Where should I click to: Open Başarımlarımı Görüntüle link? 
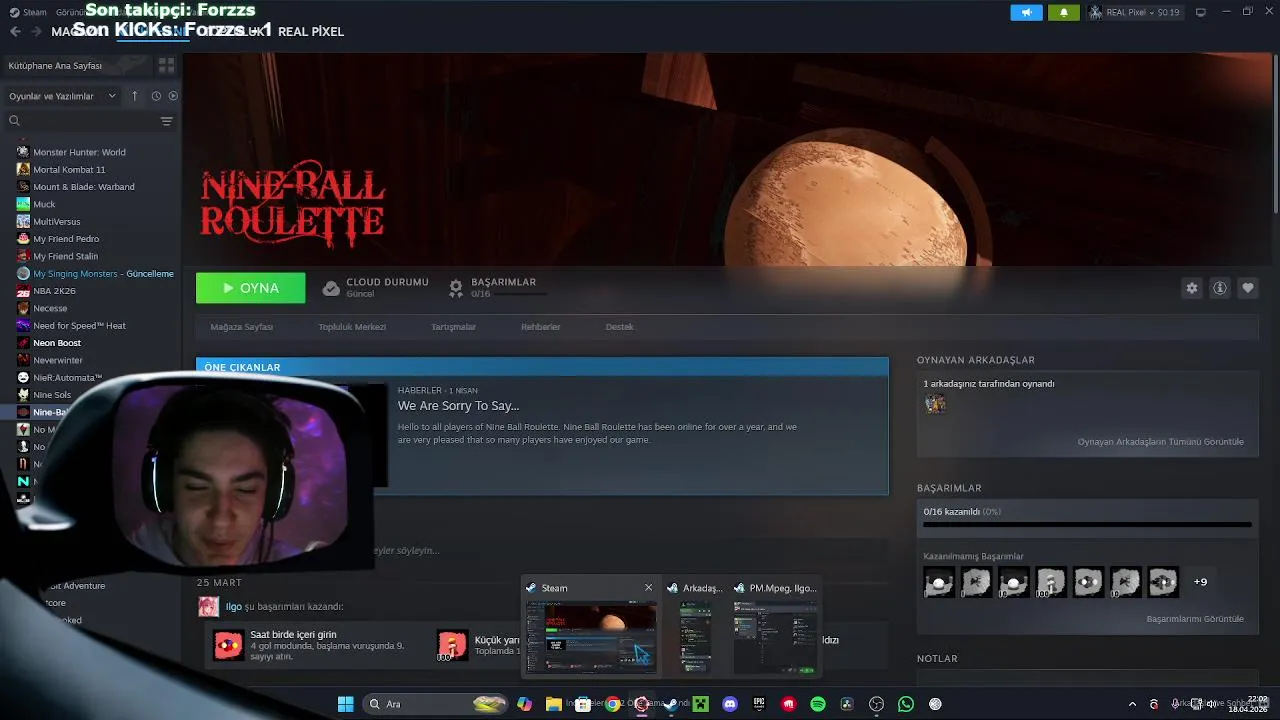point(1195,619)
